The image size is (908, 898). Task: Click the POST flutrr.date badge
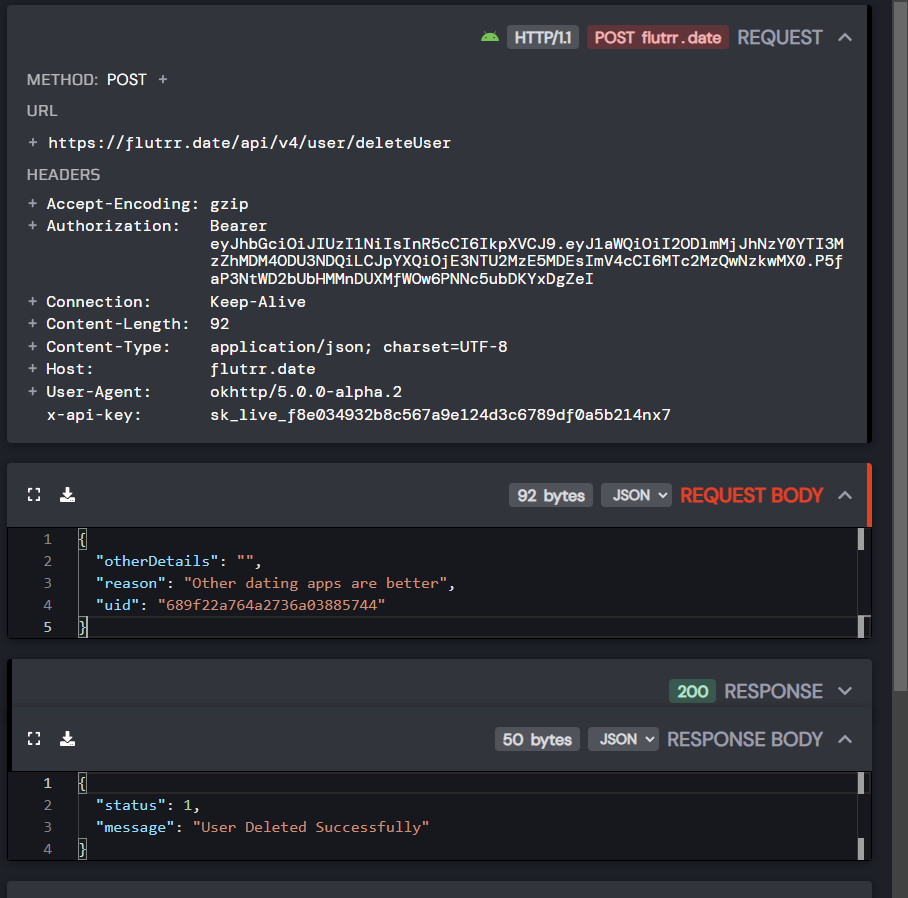(x=657, y=38)
